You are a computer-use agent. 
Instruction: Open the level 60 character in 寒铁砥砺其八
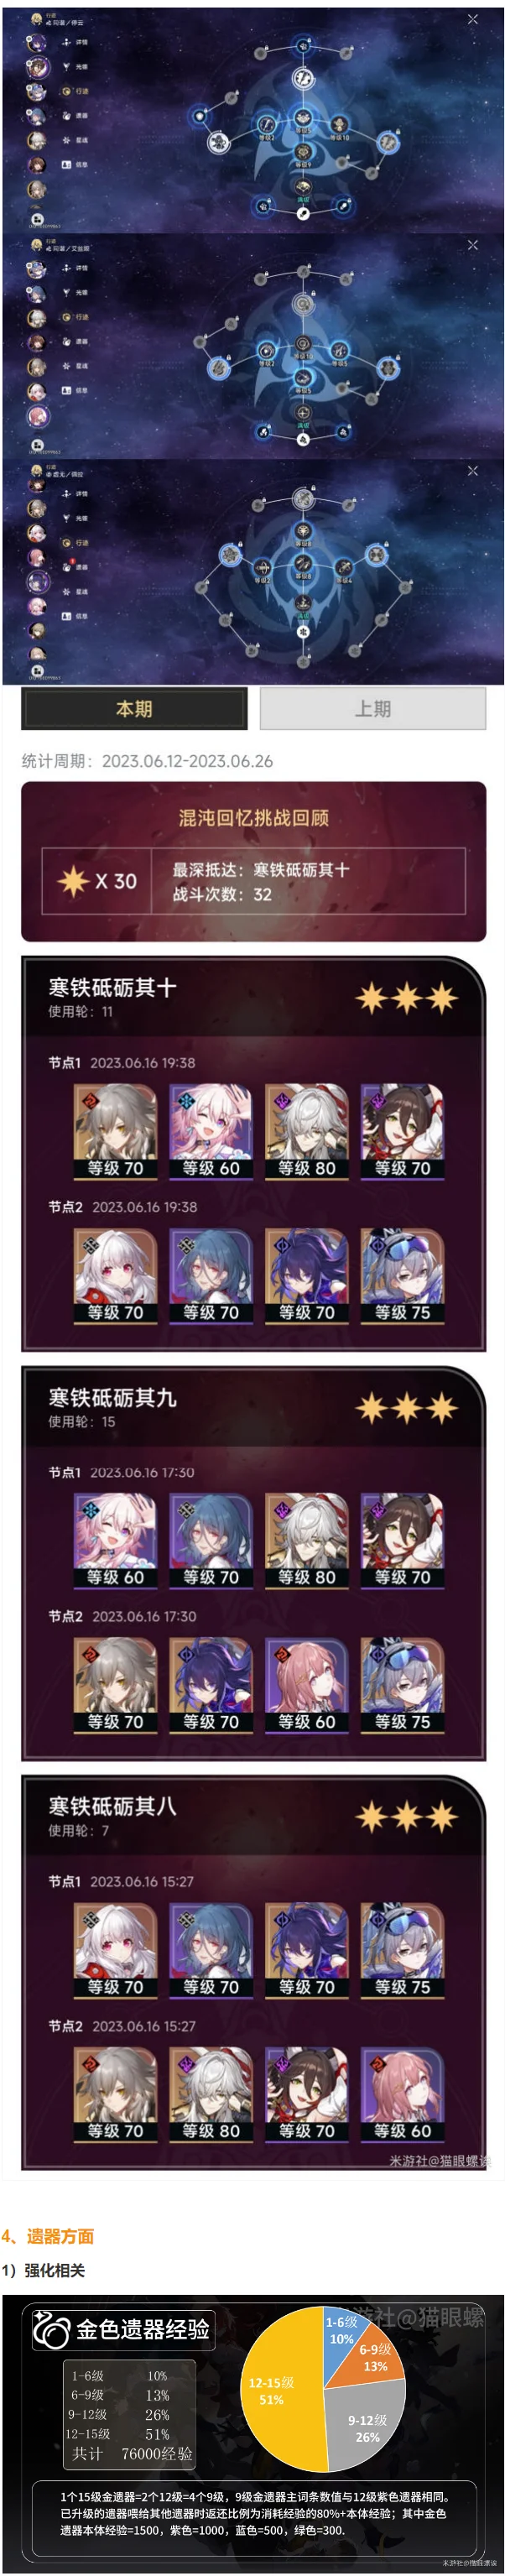(x=402, y=2094)
